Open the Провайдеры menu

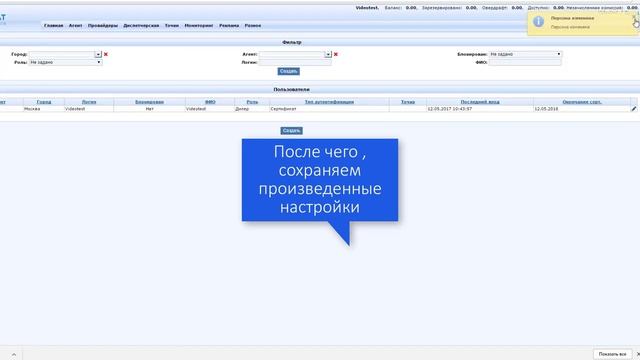(103, 25)
